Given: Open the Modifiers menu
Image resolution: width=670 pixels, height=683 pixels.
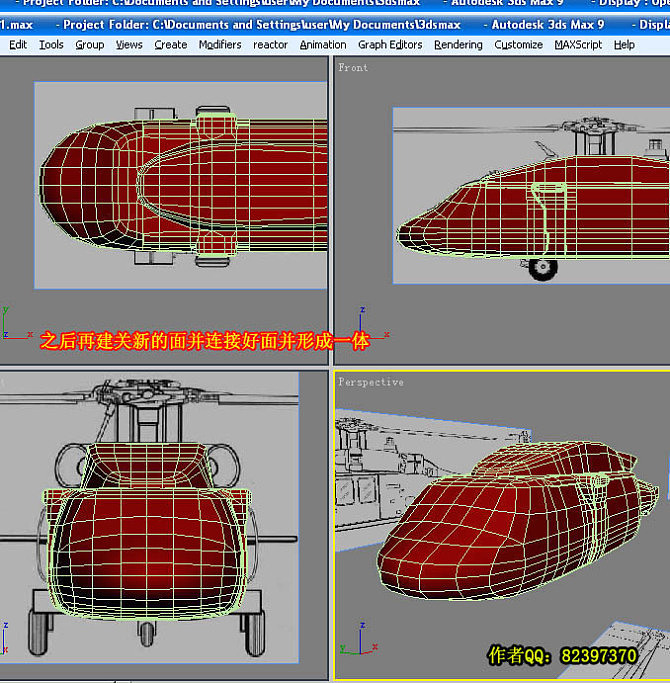Looking at the screenshot, I should [x=220, y=45].
